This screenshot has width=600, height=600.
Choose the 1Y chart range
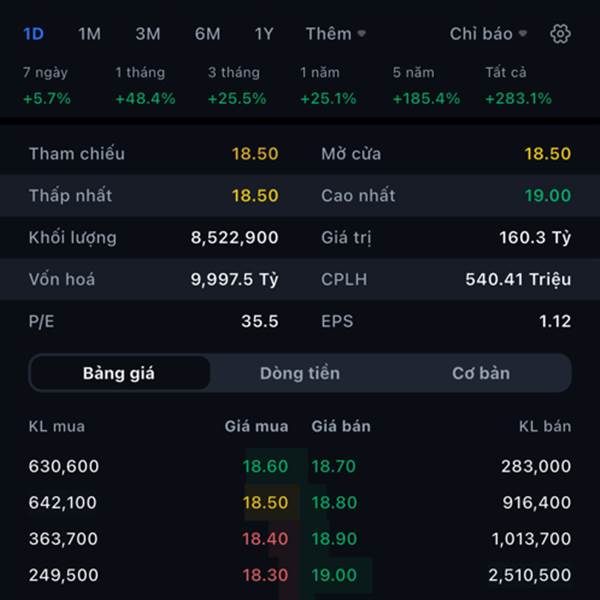click(x=264, y=34)
